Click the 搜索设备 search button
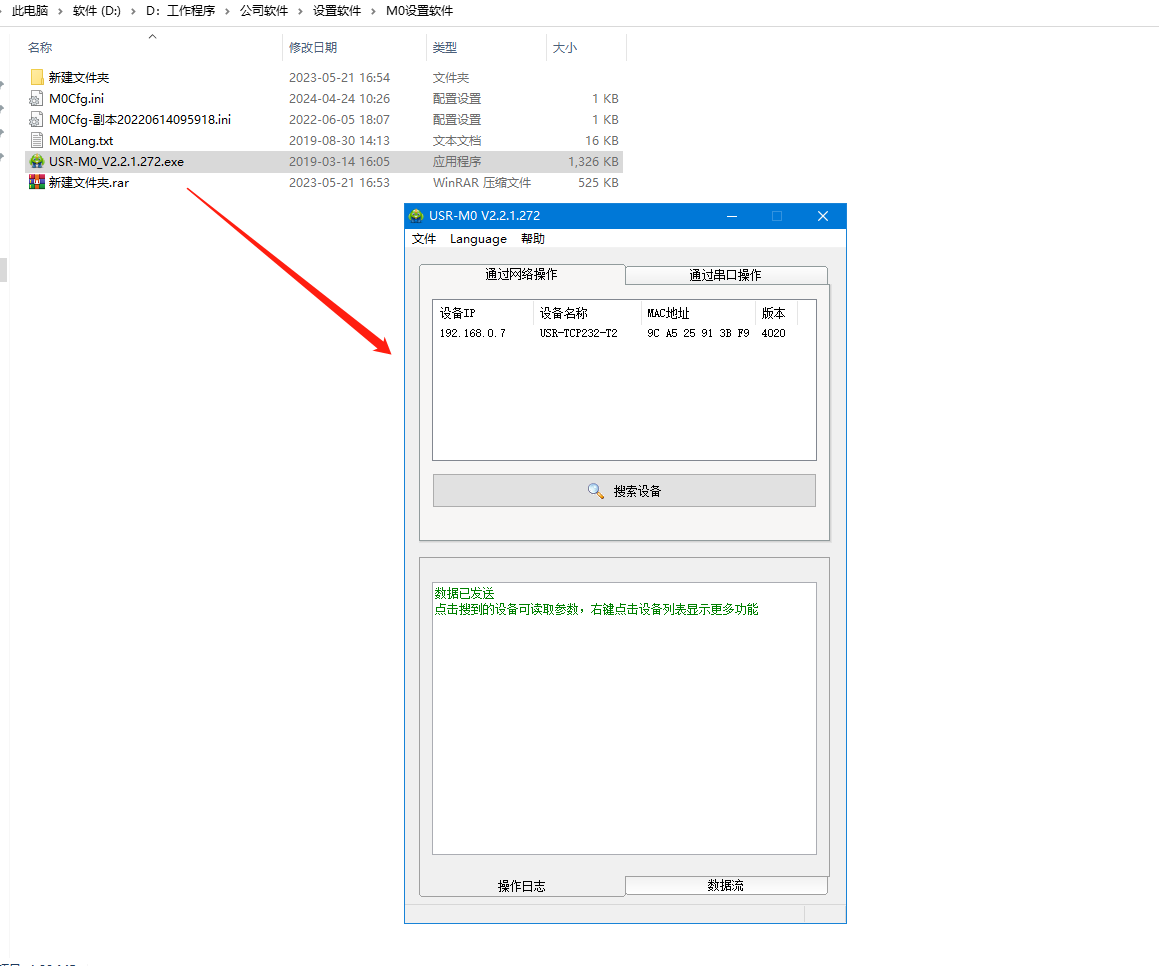 pyautogui.click(x=624, y=491)
